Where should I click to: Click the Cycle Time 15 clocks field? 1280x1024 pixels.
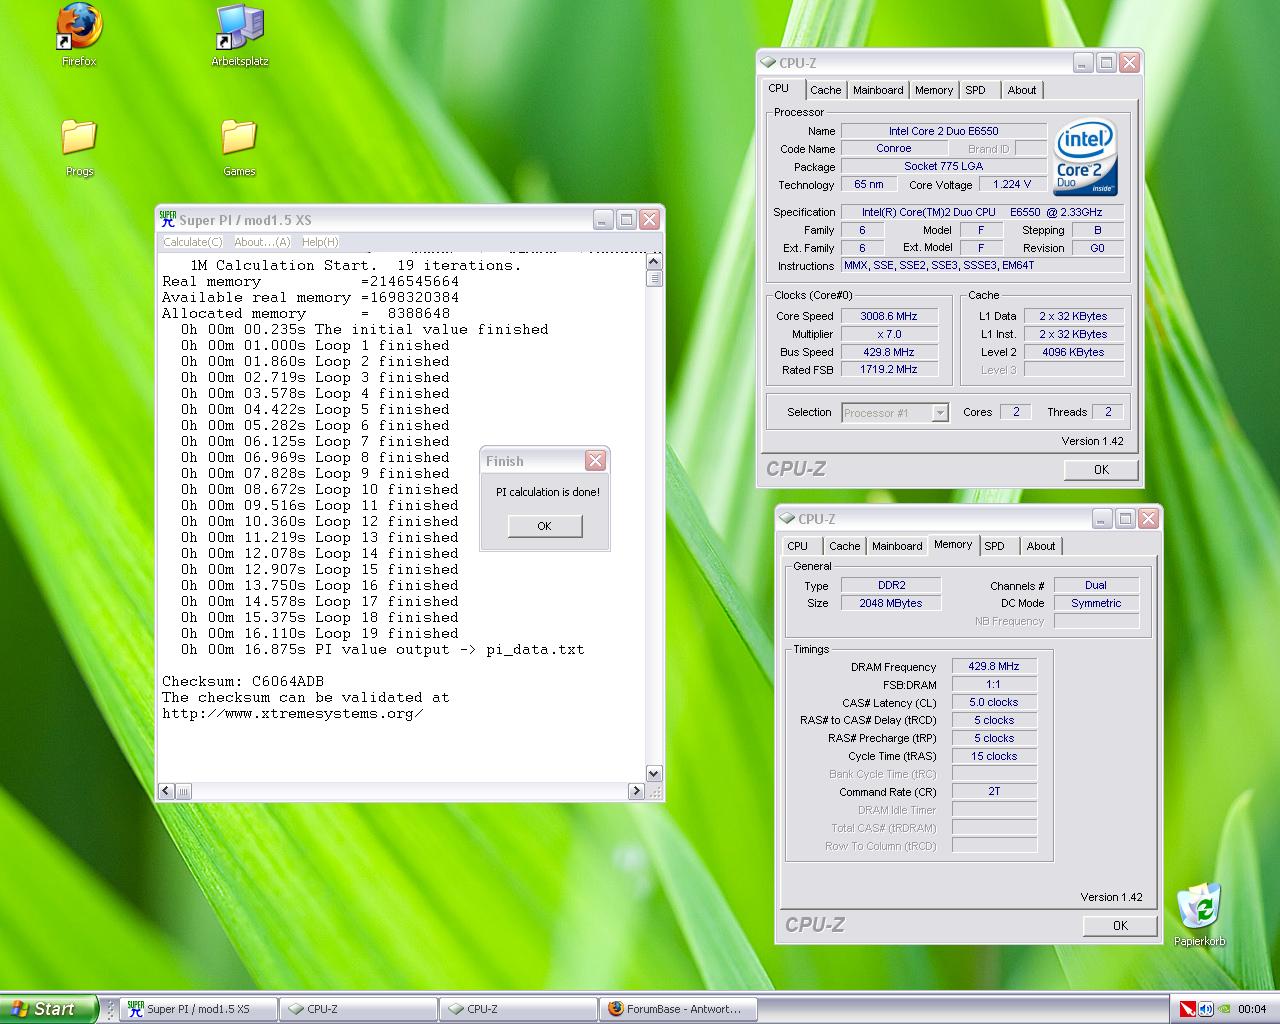coord(994,756)
